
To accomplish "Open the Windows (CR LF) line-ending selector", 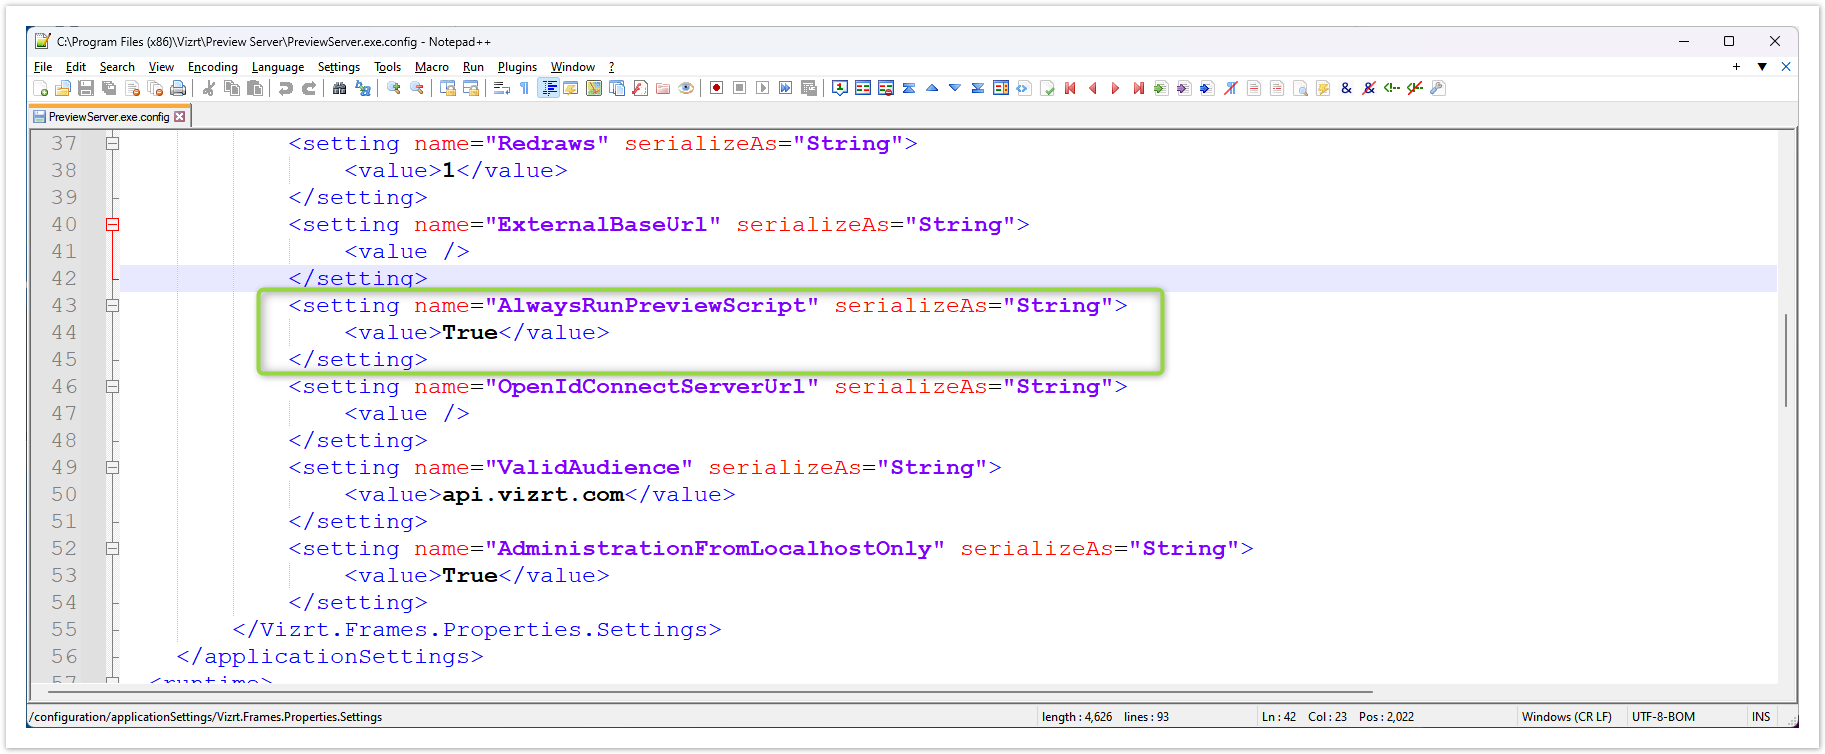I will 1566,717.
